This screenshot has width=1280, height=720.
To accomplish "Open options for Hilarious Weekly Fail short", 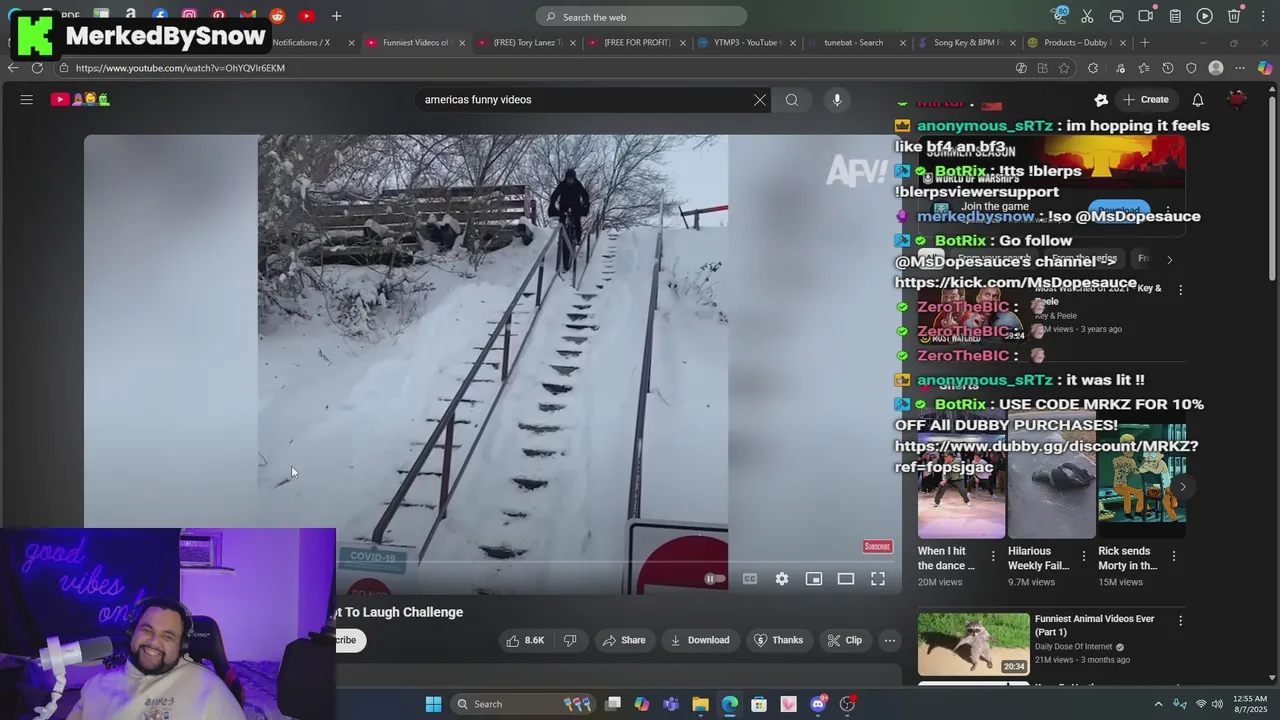I will [1083, 556].
